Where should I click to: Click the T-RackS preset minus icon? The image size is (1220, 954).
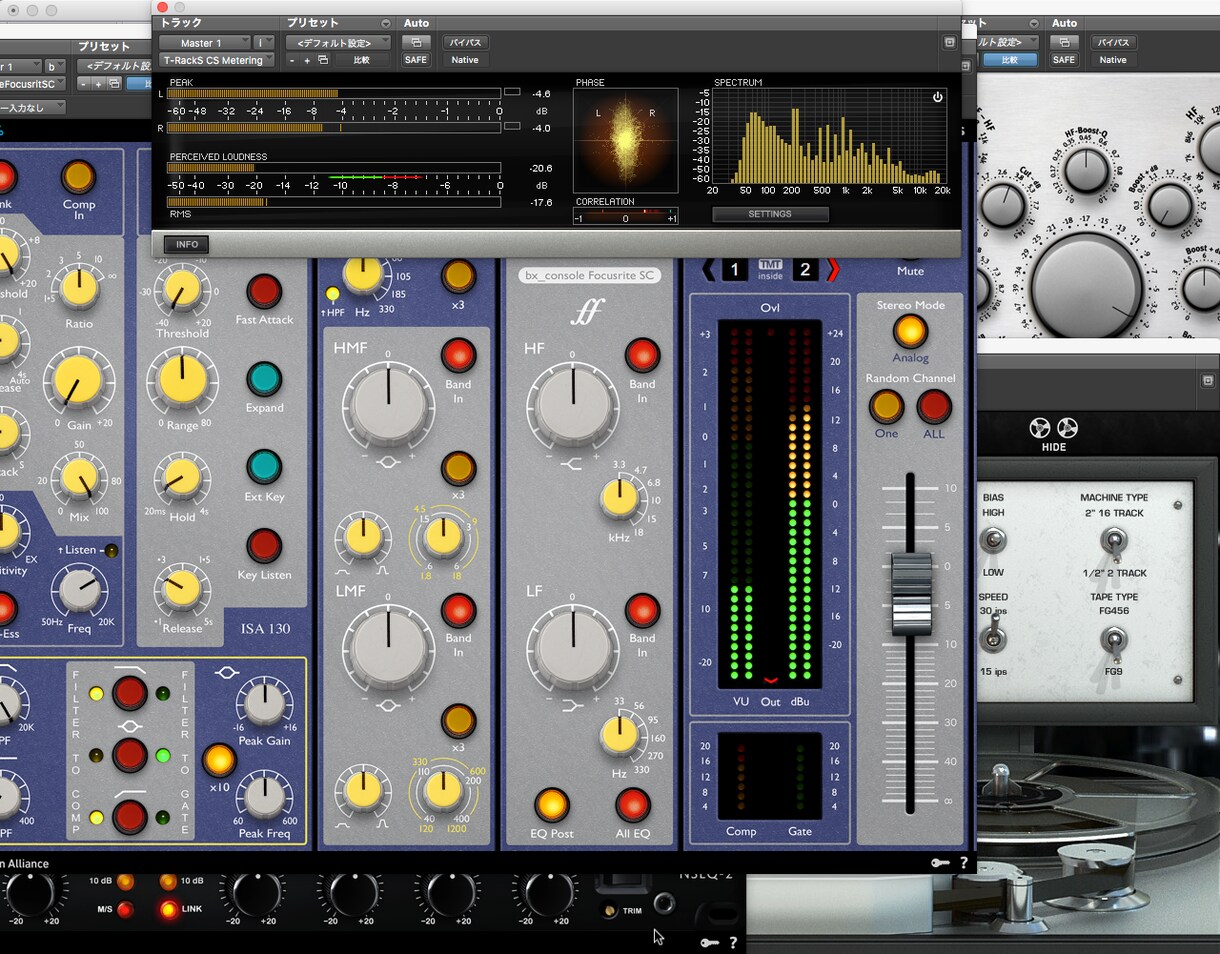coord(292,60)
